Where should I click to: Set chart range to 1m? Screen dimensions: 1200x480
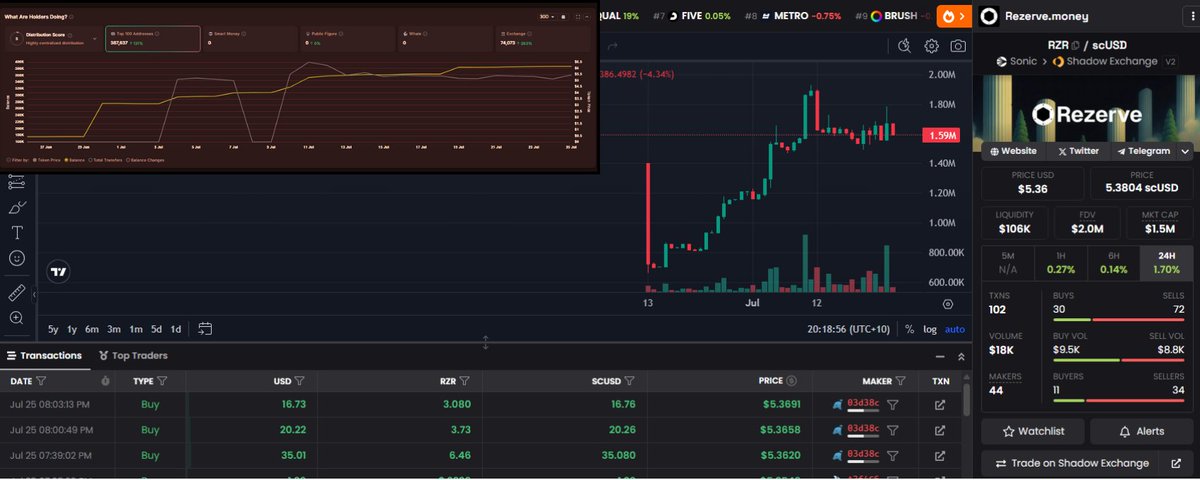pyautogui.click(x=135, y=329)
